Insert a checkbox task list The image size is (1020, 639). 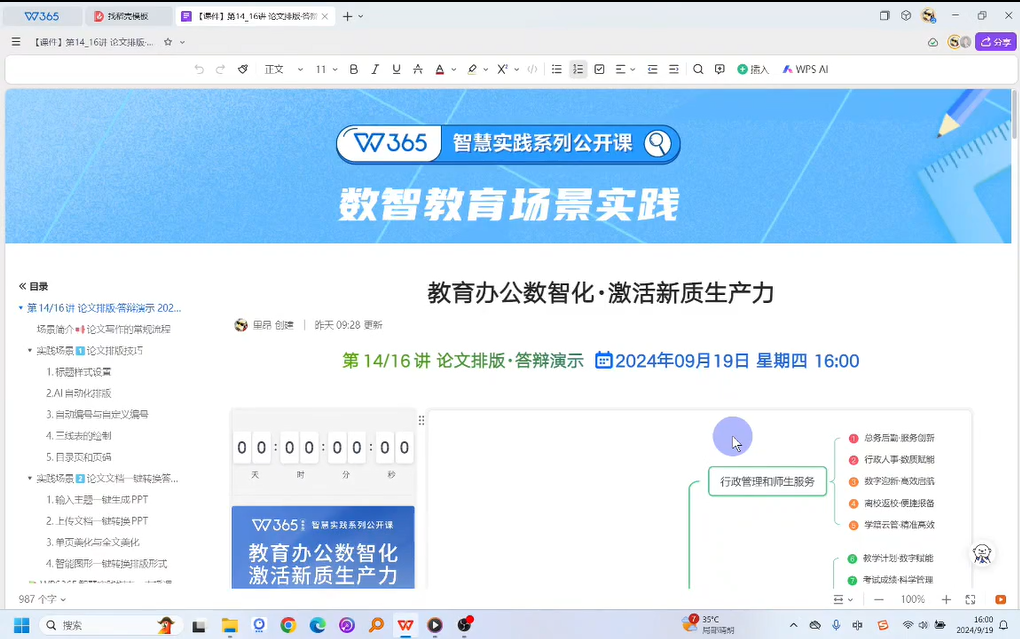point(599,70)
